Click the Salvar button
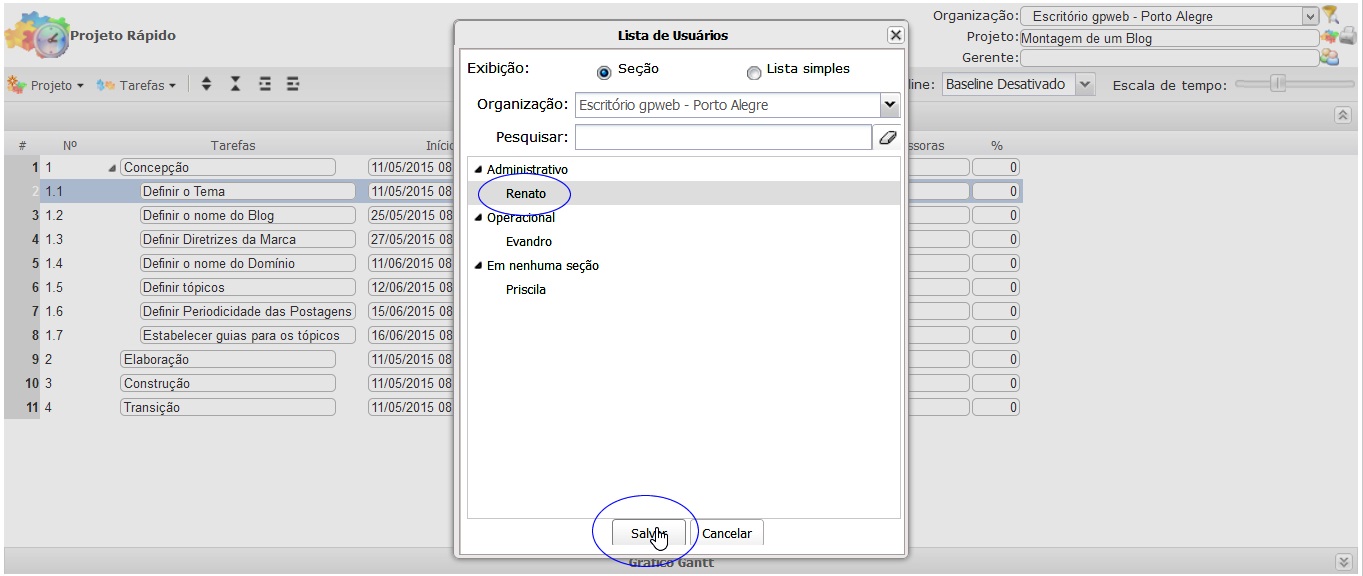This screenshot has height=576, width=1363. point(648,534)
